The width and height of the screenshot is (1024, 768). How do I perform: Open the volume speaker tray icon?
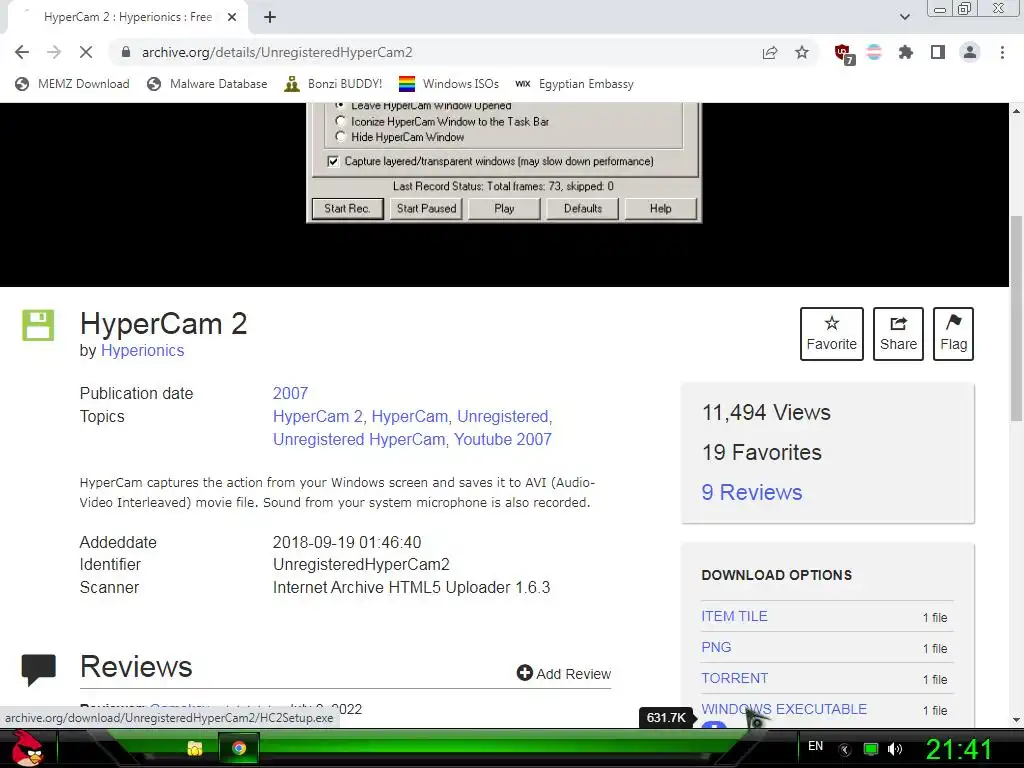[895, 749]
